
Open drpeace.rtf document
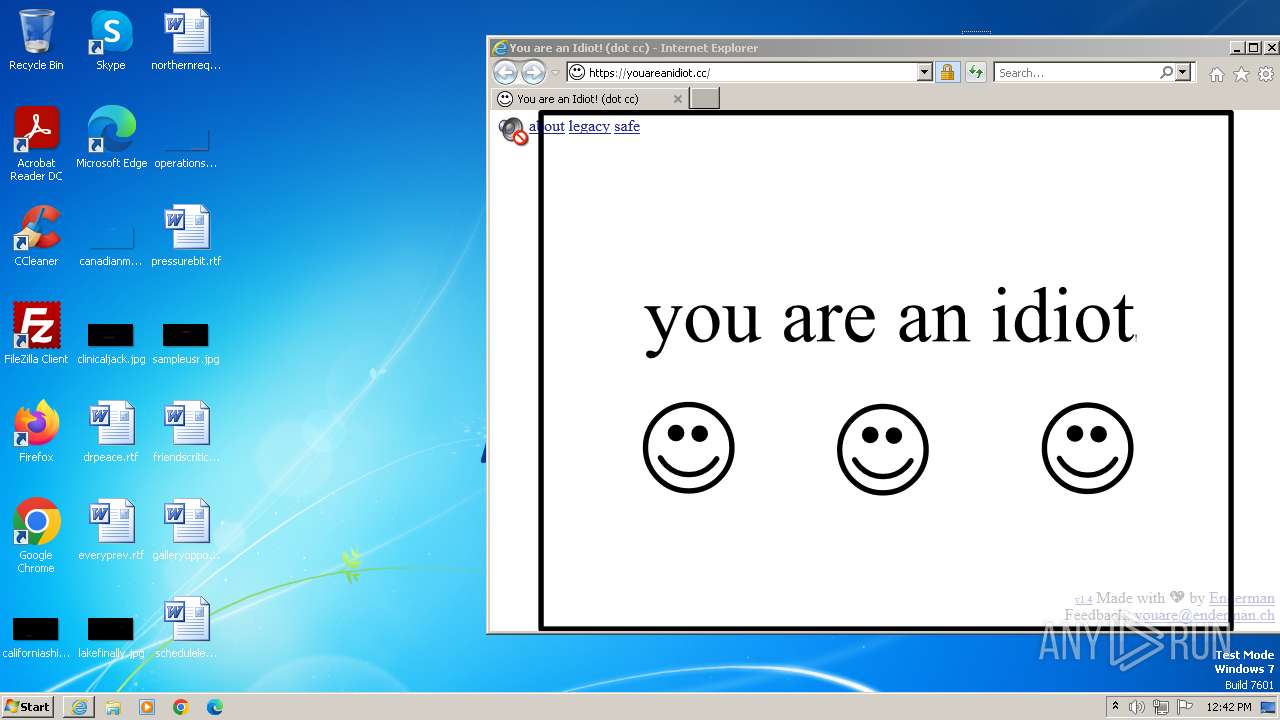pos(111,432)
